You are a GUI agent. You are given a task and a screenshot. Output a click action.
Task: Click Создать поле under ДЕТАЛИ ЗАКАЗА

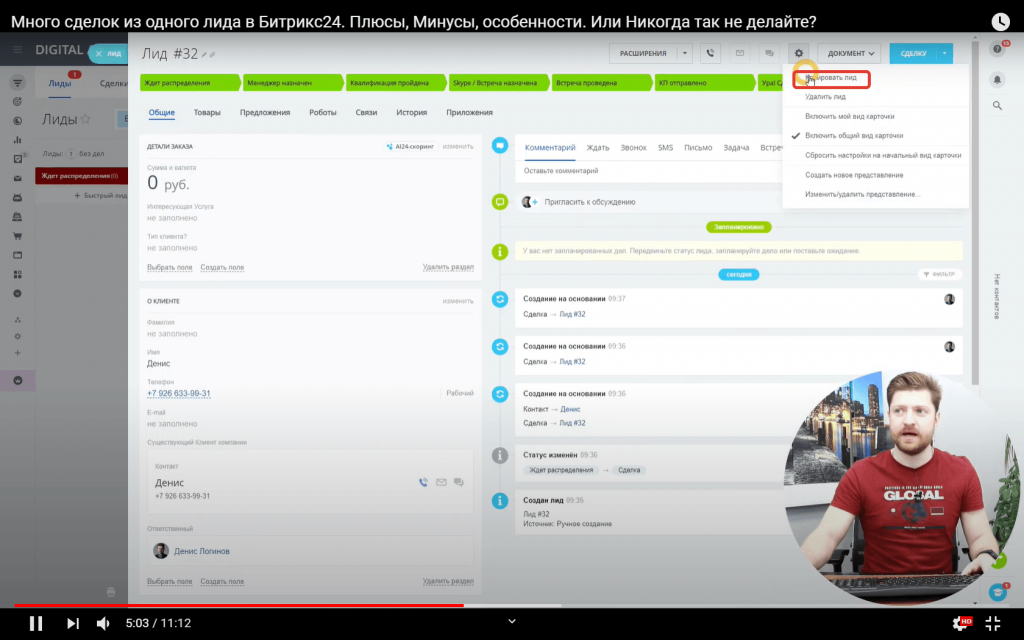(x=222, y=268)
